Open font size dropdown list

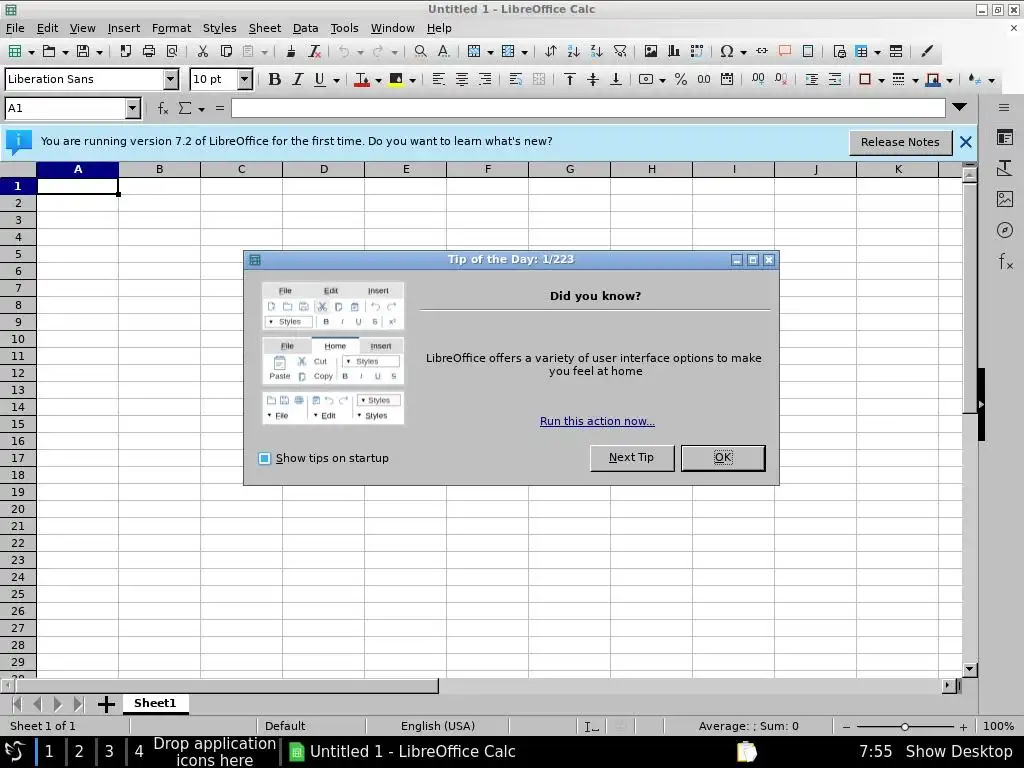[244, 79]
